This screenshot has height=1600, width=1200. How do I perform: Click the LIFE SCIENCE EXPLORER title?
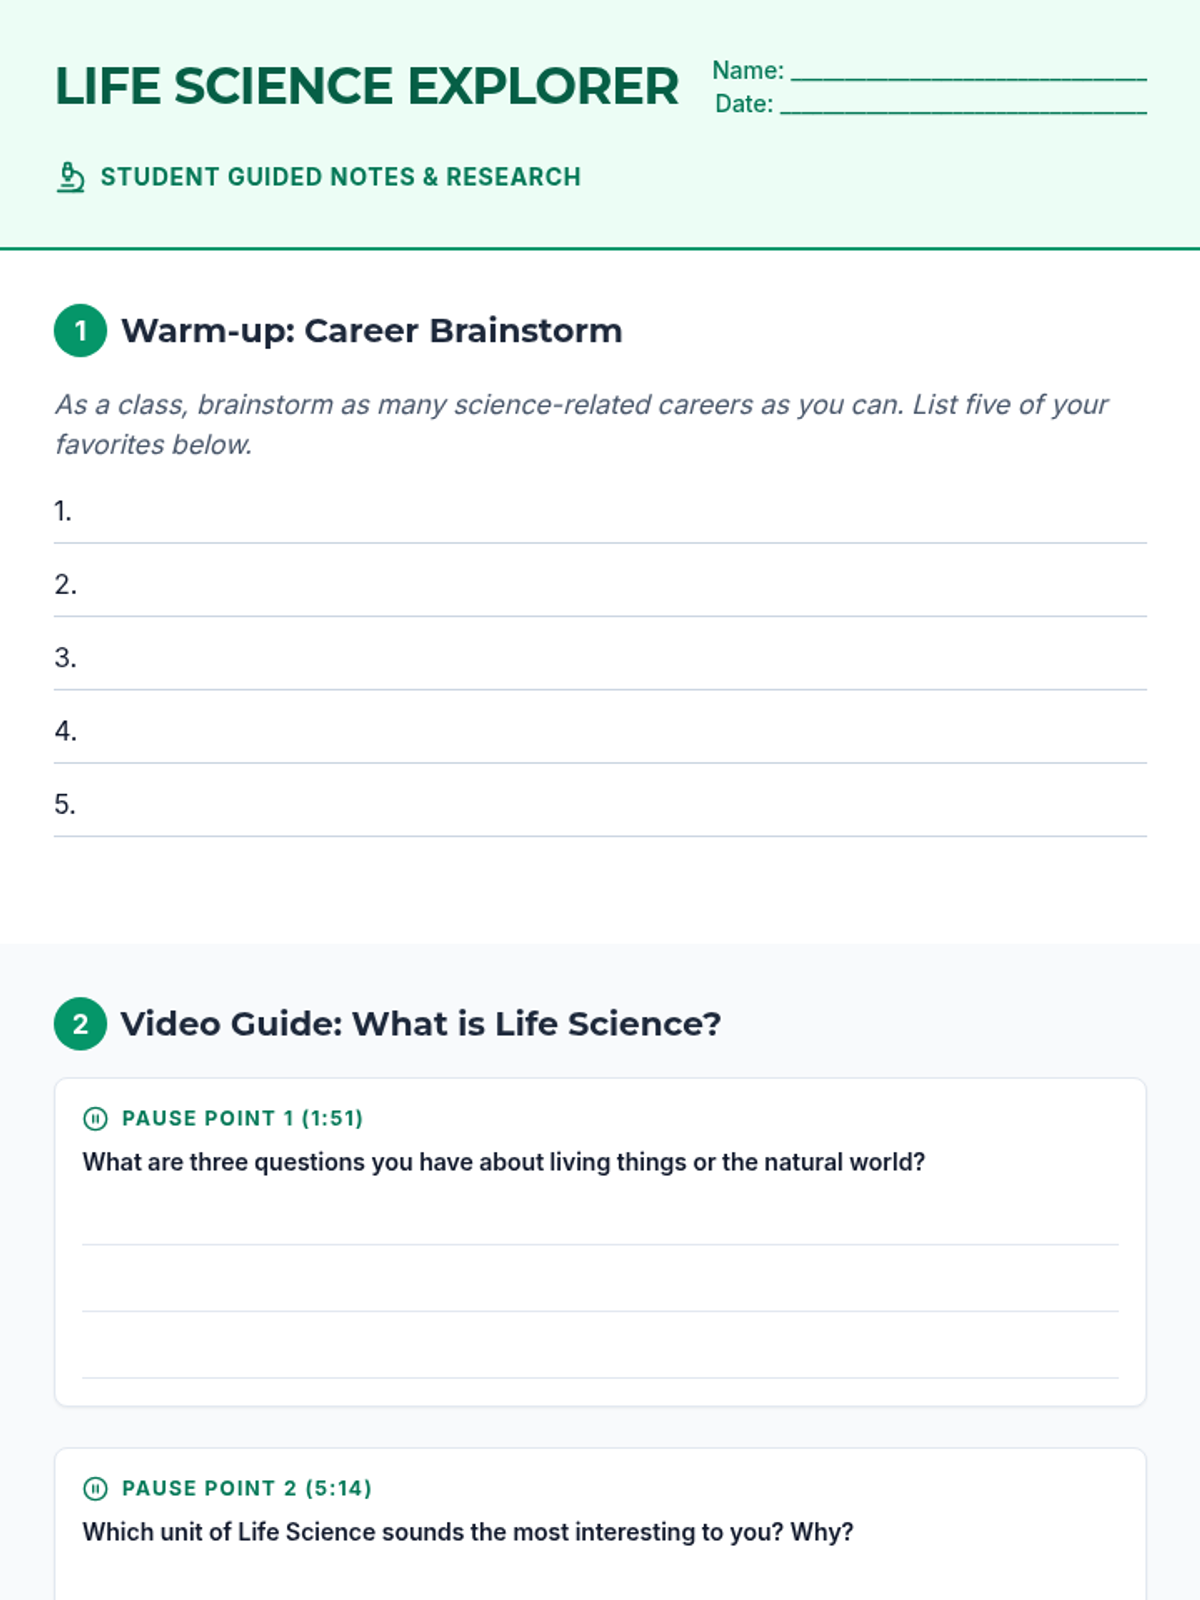[x=366, y=86]
